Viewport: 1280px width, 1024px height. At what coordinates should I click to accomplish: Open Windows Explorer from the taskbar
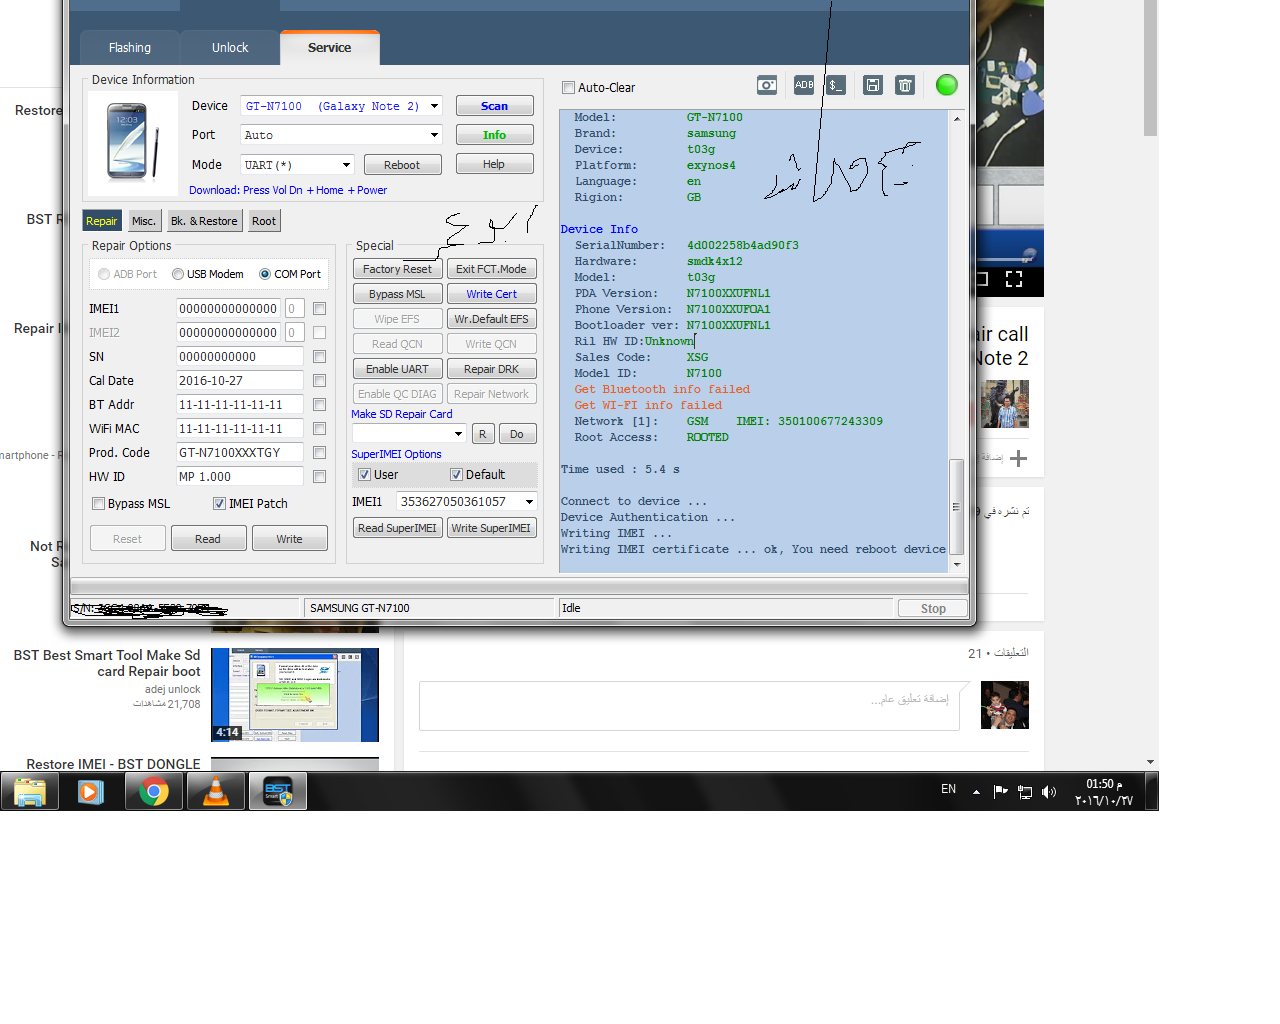click(x=30, y=792)
